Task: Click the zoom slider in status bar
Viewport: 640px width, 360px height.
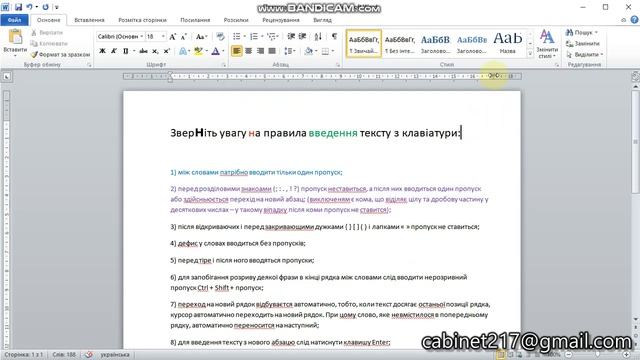Action: pyautogui.click(x=598, y=355)
